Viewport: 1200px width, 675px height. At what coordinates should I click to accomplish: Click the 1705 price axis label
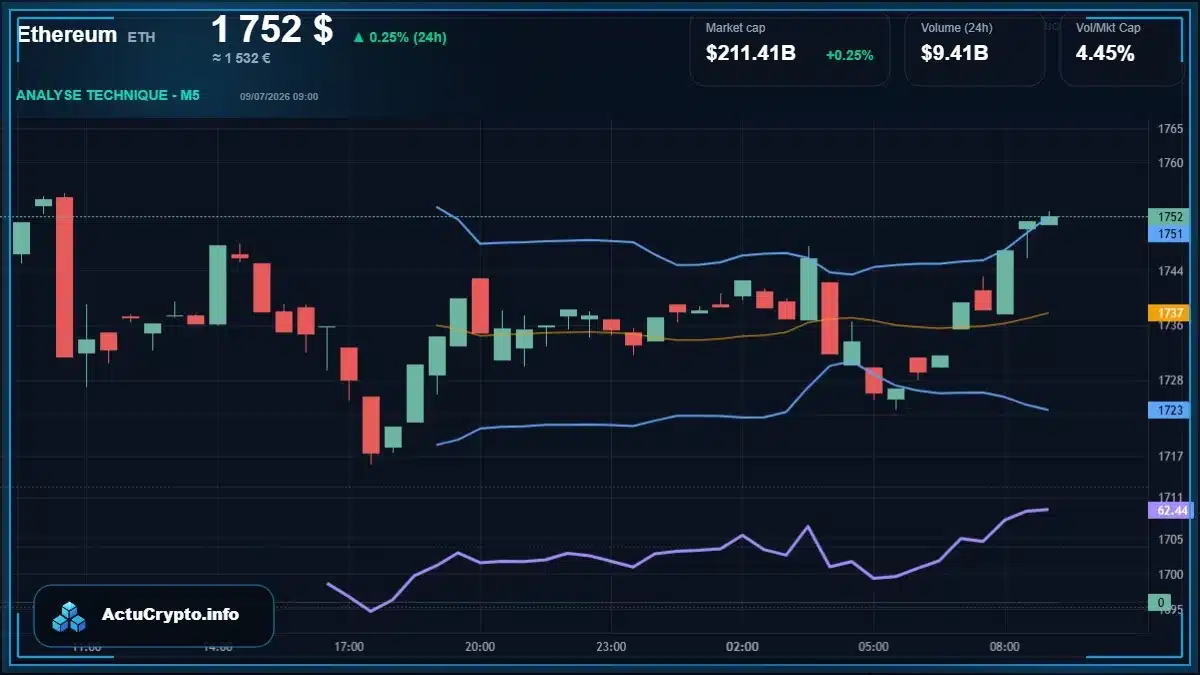point(1170,539)
